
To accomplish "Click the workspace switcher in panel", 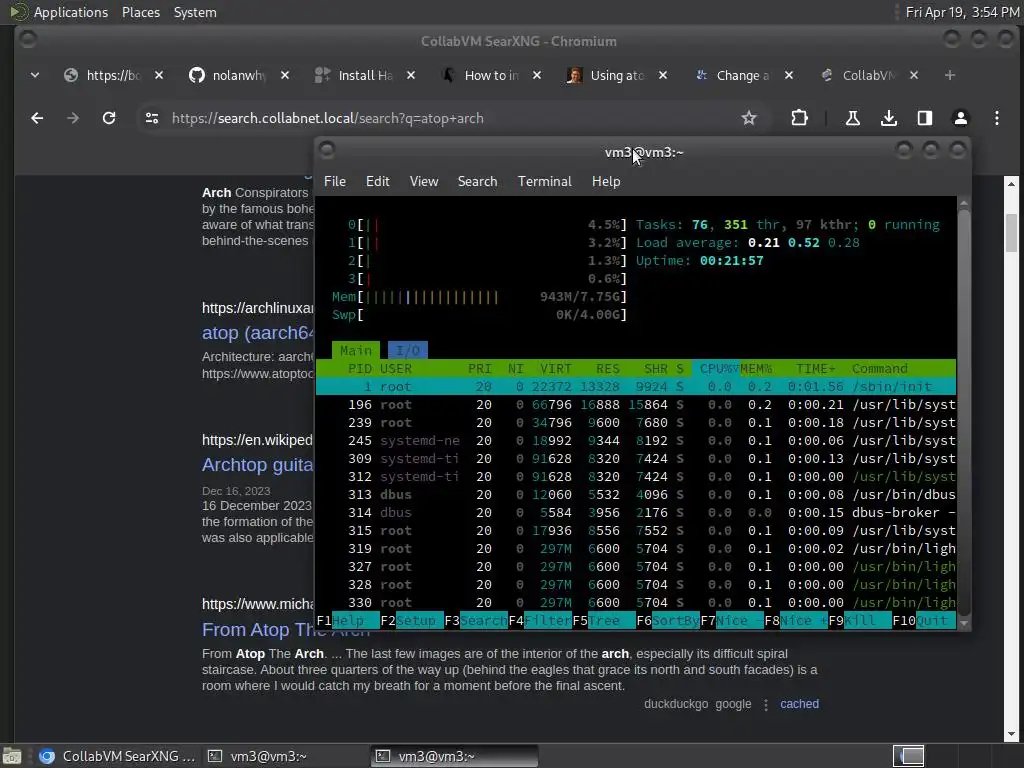I will (908, 756).
